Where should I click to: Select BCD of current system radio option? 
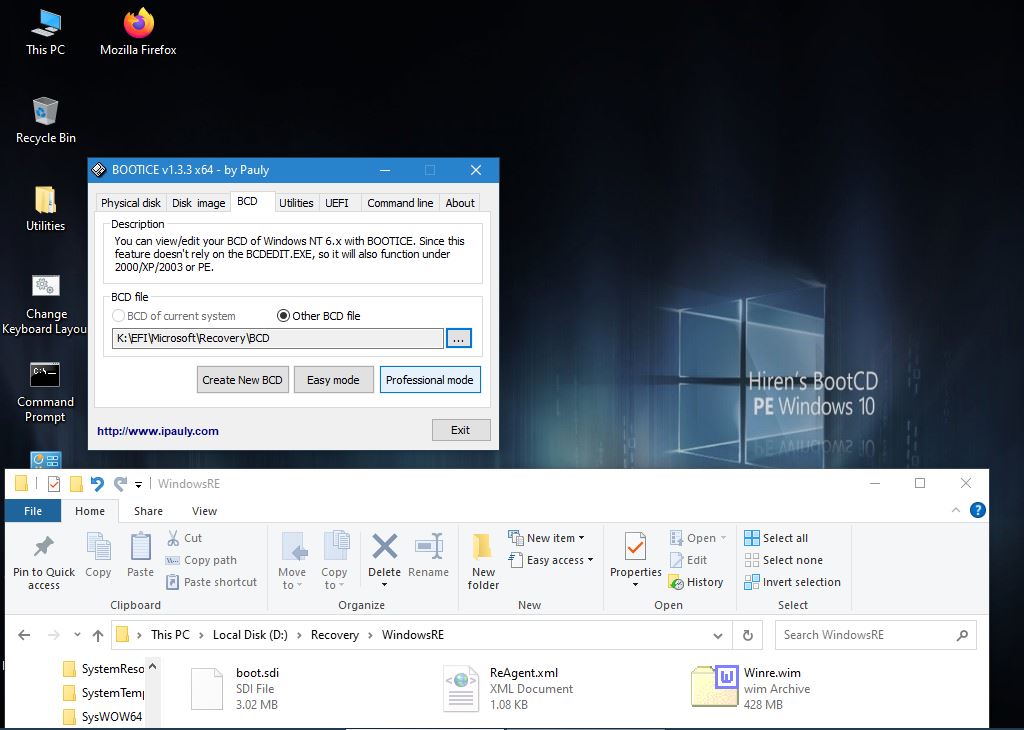[x=119, y=316]
